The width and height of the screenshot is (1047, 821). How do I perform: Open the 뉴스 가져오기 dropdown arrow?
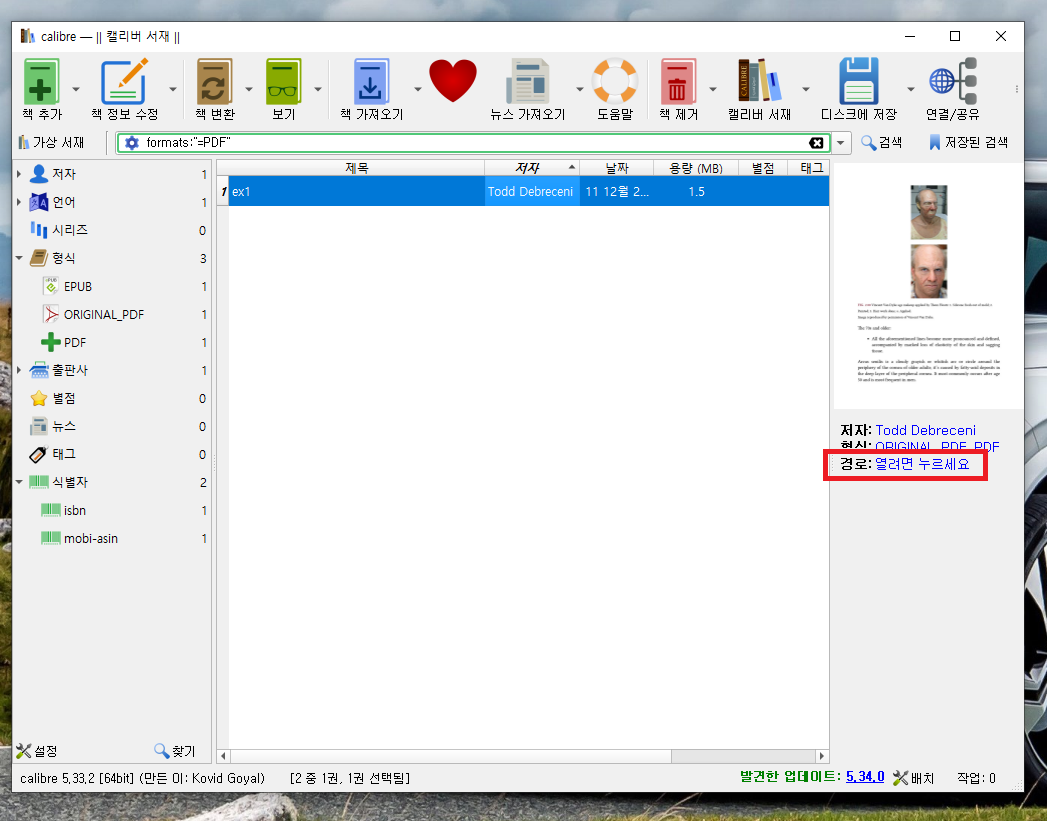point(580,89)
